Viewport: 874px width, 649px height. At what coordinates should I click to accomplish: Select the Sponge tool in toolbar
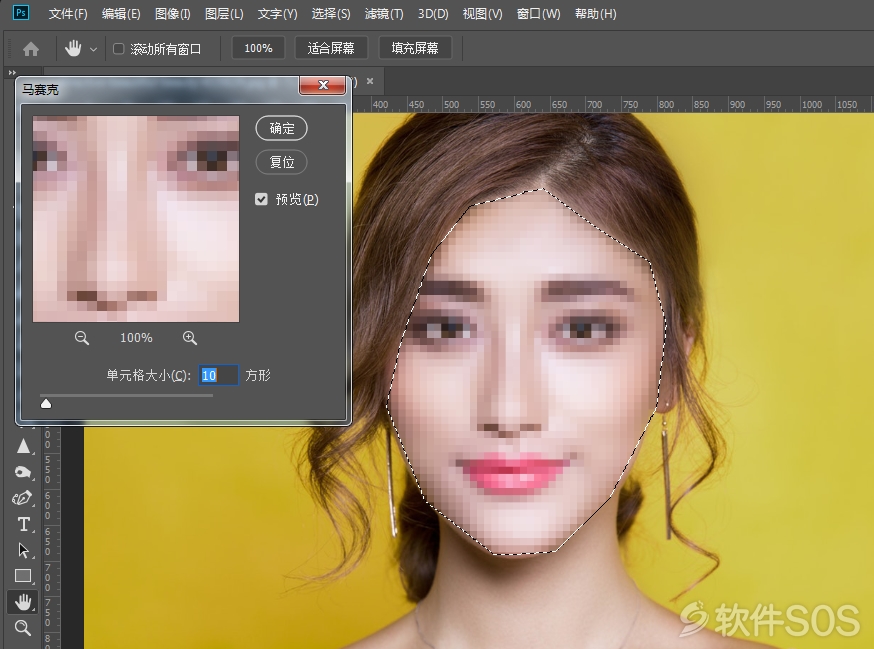pos(23,472)
